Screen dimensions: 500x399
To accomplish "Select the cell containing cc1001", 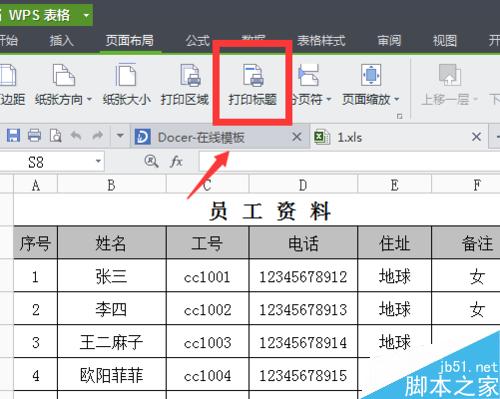I will pyautogui.click(x=207, y=276).
